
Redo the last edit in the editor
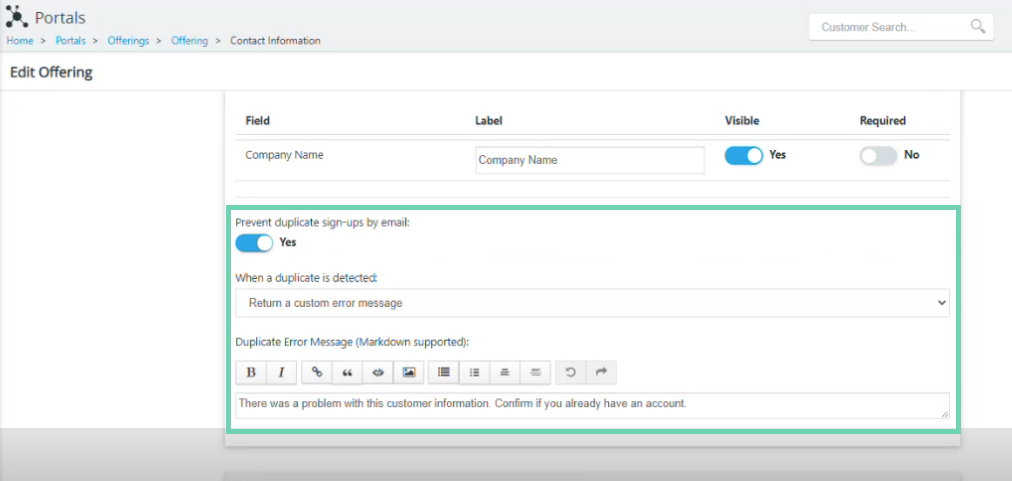coord(601,373)
